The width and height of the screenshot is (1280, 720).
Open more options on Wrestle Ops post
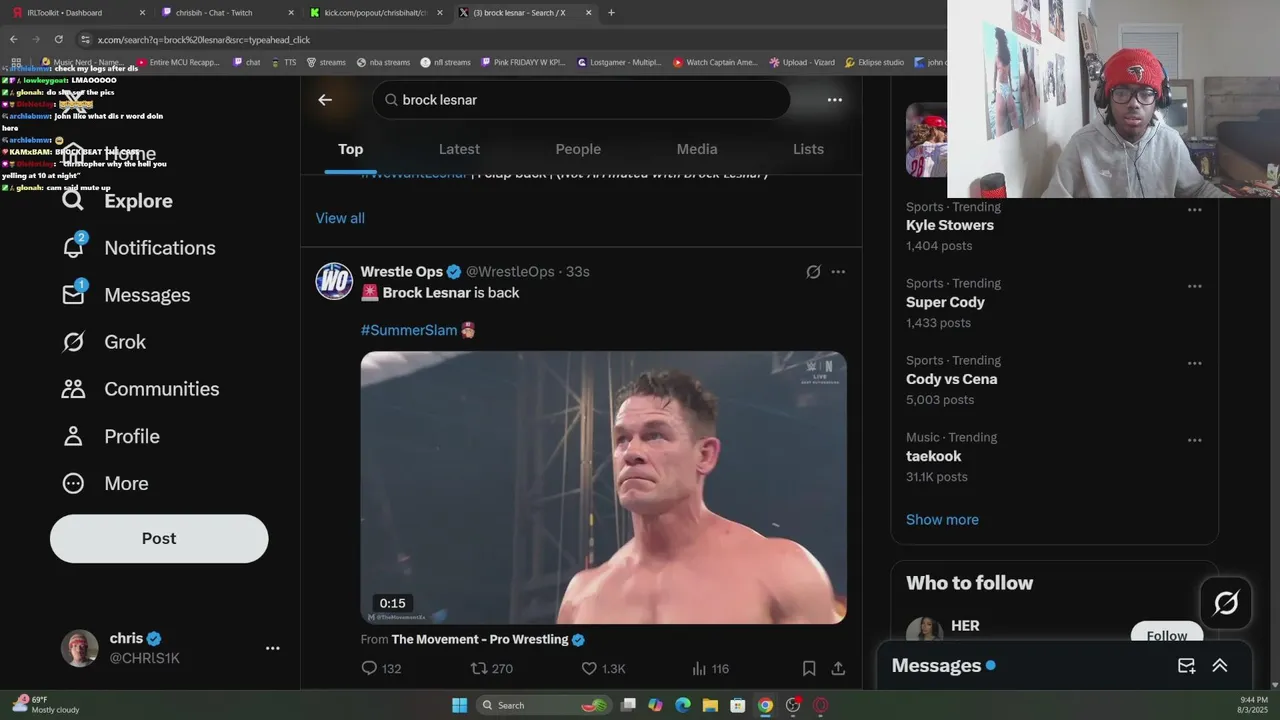click(838, 272)
